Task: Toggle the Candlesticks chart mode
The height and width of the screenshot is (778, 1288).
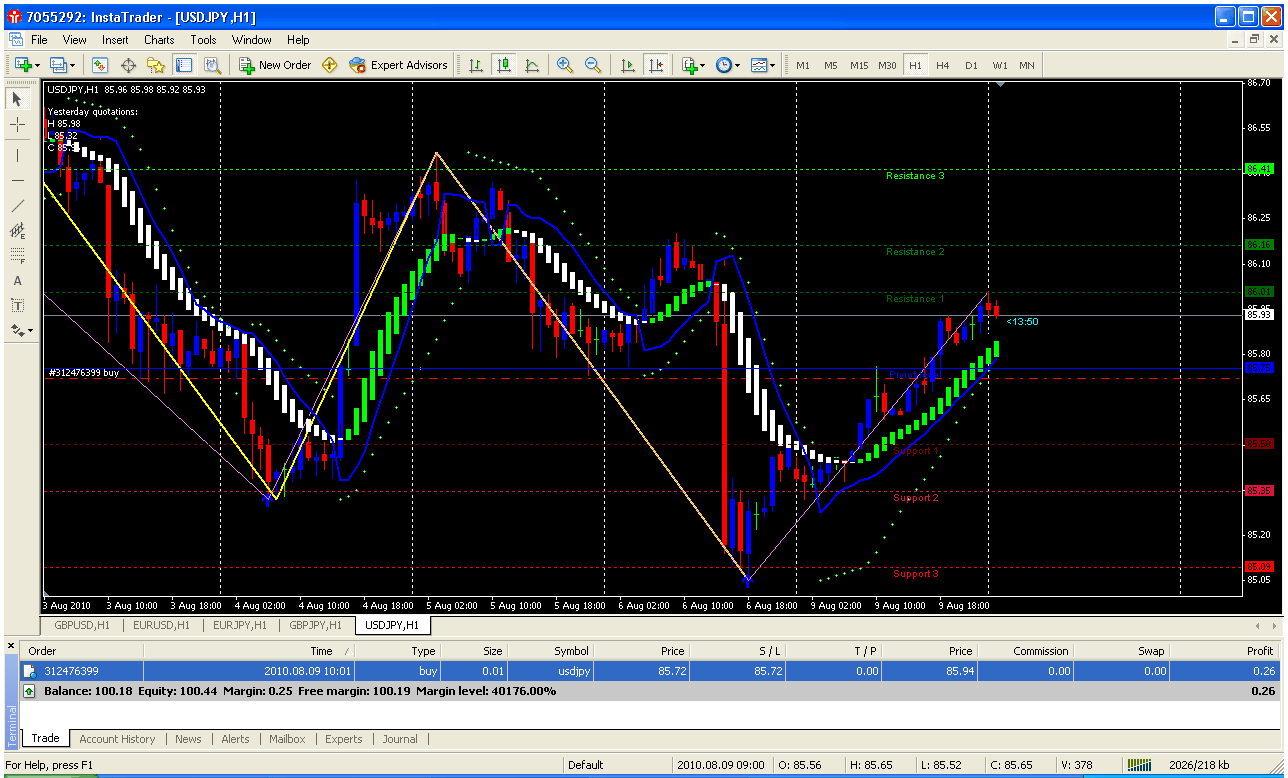Action: pos(504,65)
